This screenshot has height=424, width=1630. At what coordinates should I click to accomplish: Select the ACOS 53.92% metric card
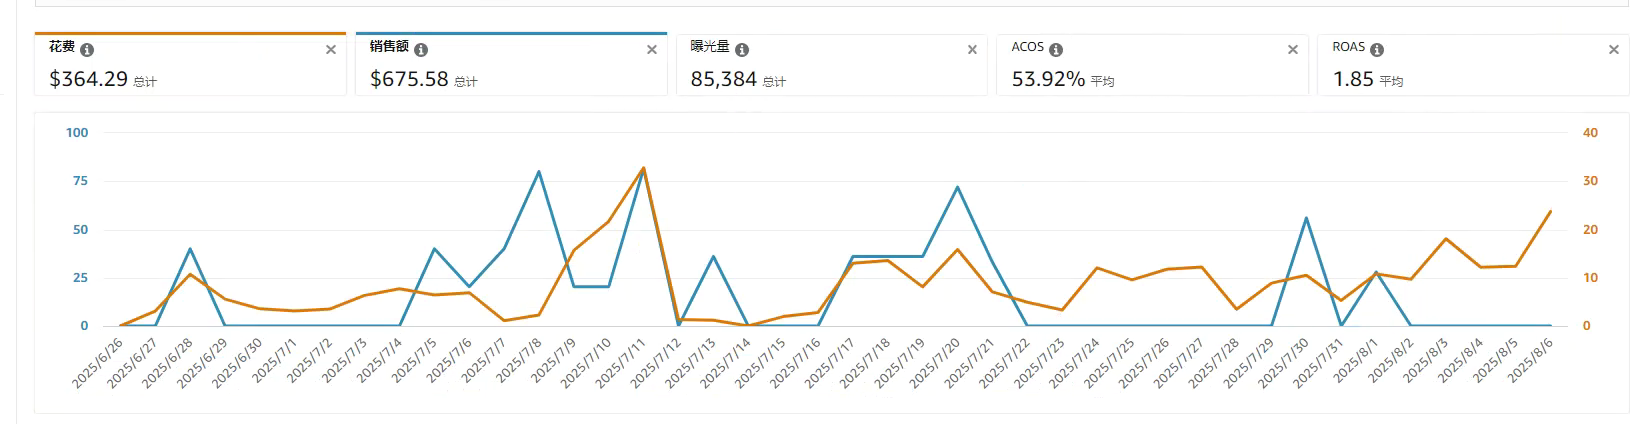coord(1152,65)
